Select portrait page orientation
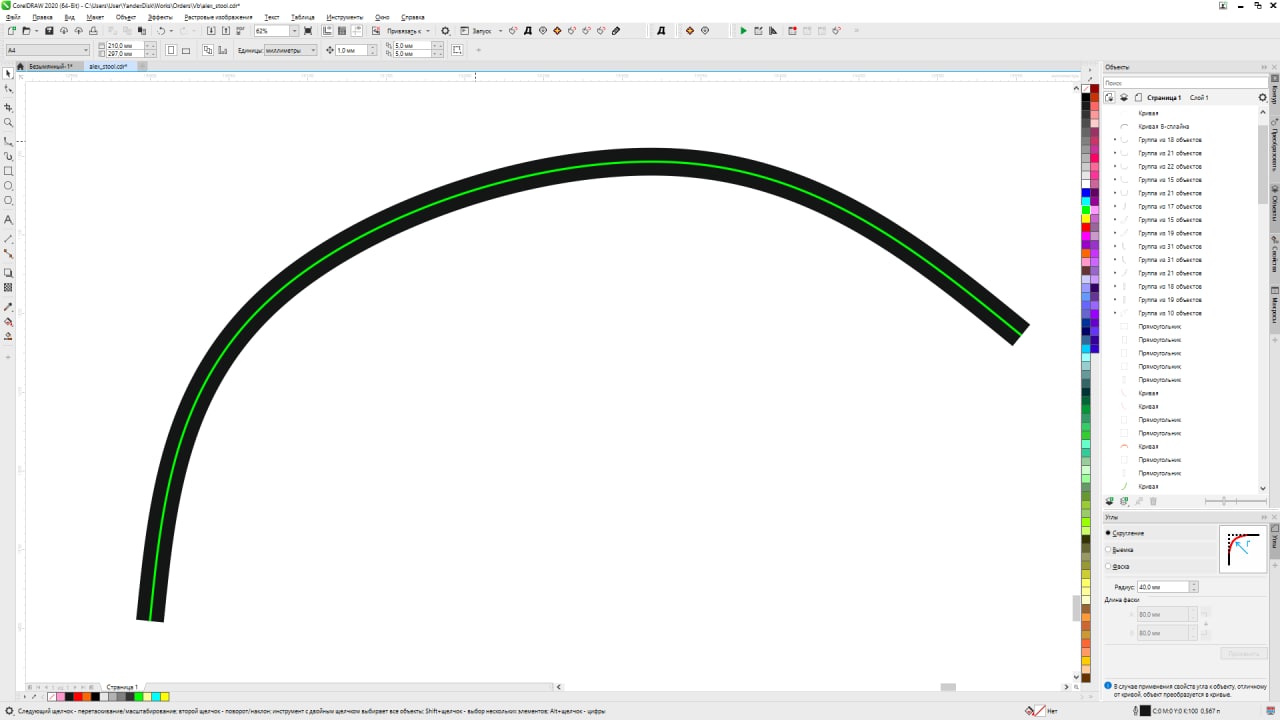Screen dimensions: 1280x720 point(171,50)
